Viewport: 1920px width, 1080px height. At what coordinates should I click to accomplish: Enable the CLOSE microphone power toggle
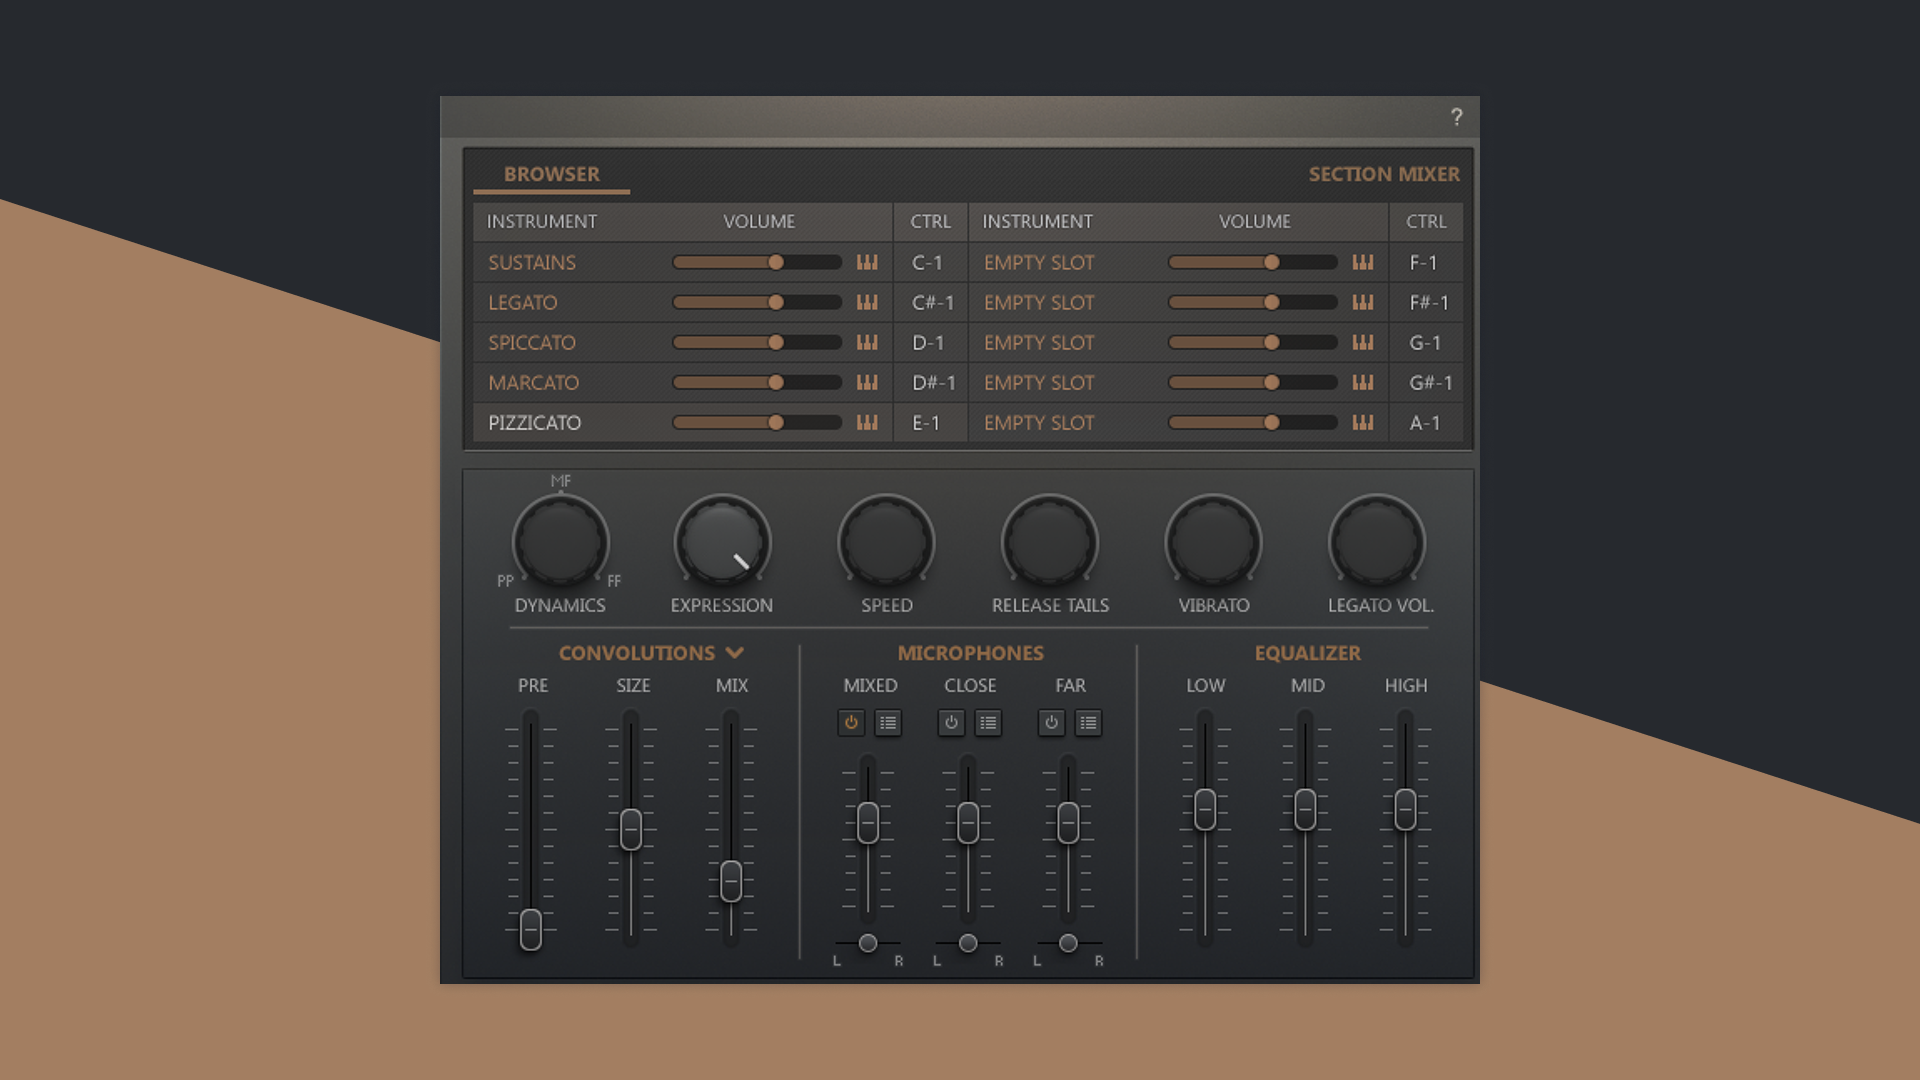coord(950,723)
